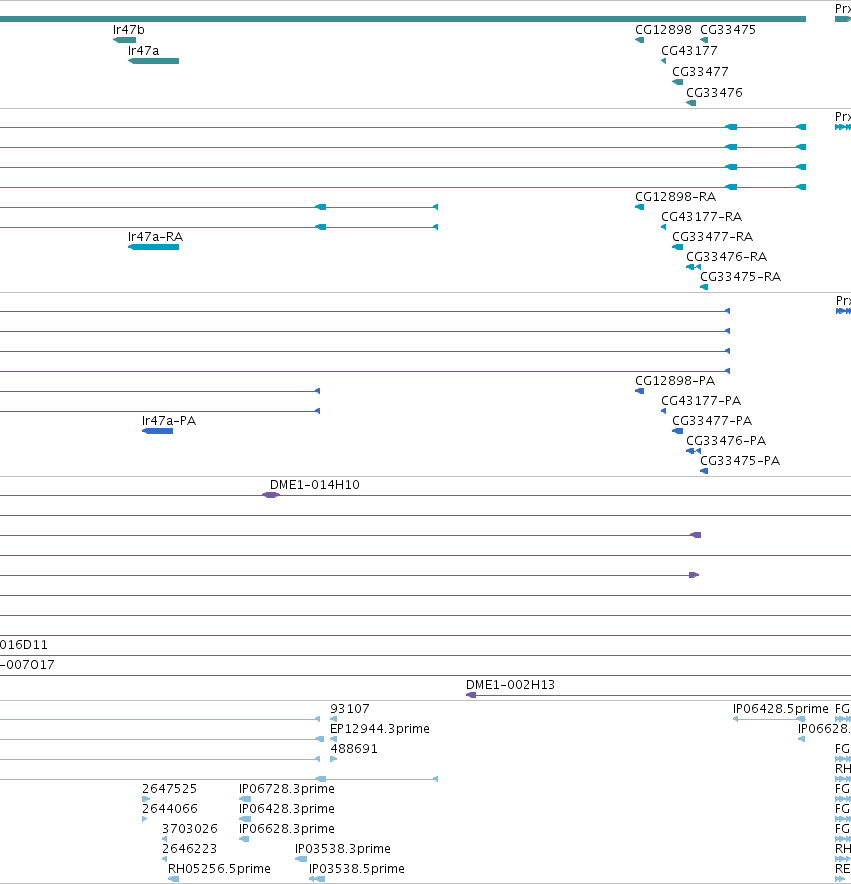Image resolution: width=851 pixels, height=884 pixels.
Task: Click the 93107 alignment arrow
Action: [x=333, y=719]
